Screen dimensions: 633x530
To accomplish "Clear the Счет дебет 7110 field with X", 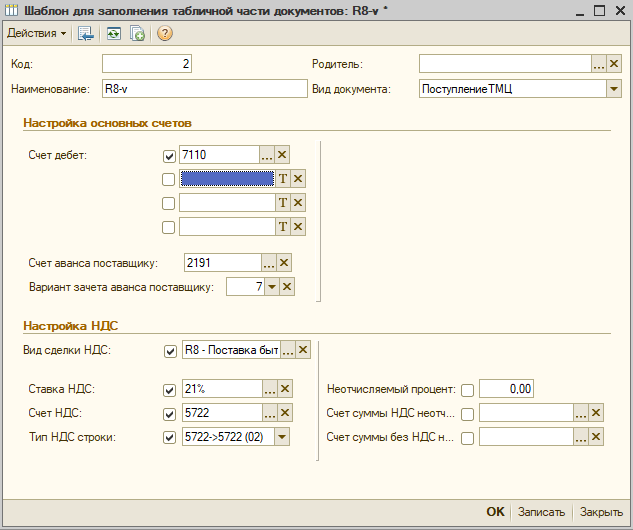I will 282,155.
